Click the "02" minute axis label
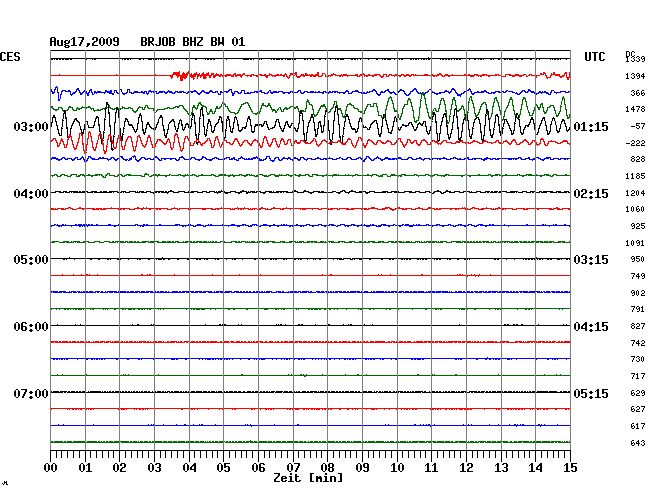The height and width of the screenshot is (494, 650). coord(119,468)
